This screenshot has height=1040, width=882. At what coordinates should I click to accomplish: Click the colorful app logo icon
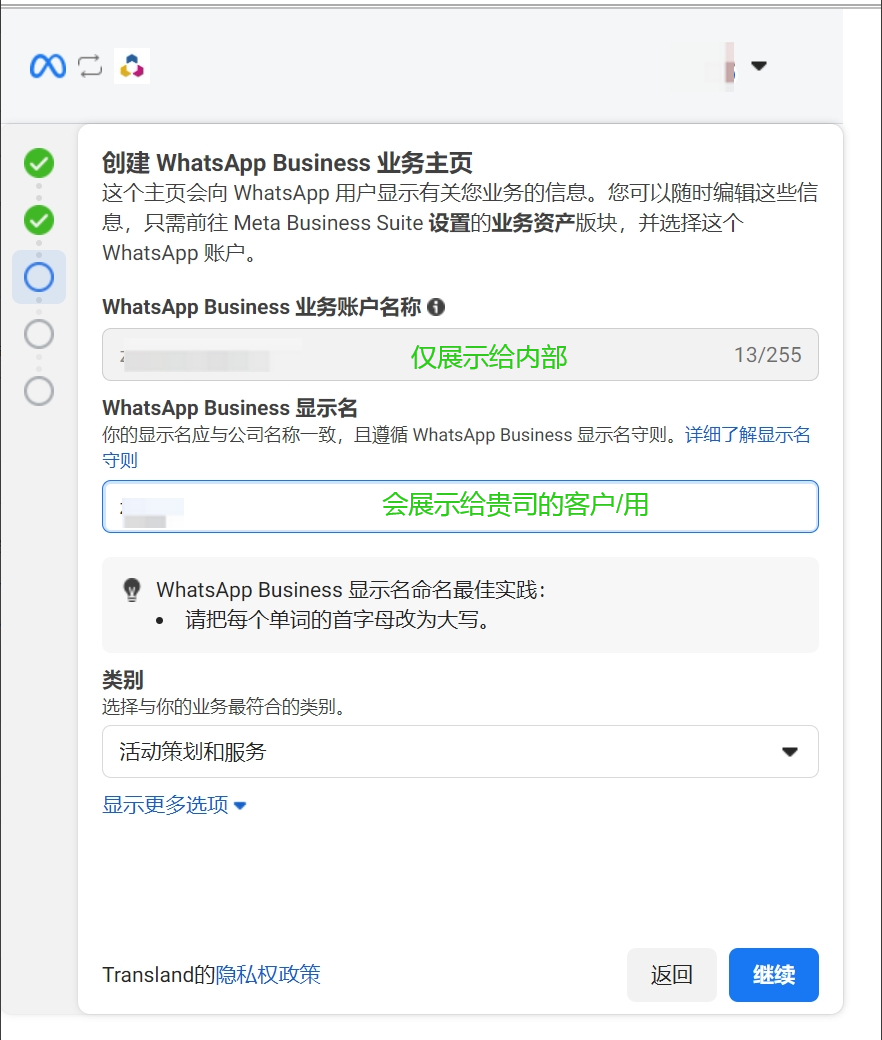[132, 66]
